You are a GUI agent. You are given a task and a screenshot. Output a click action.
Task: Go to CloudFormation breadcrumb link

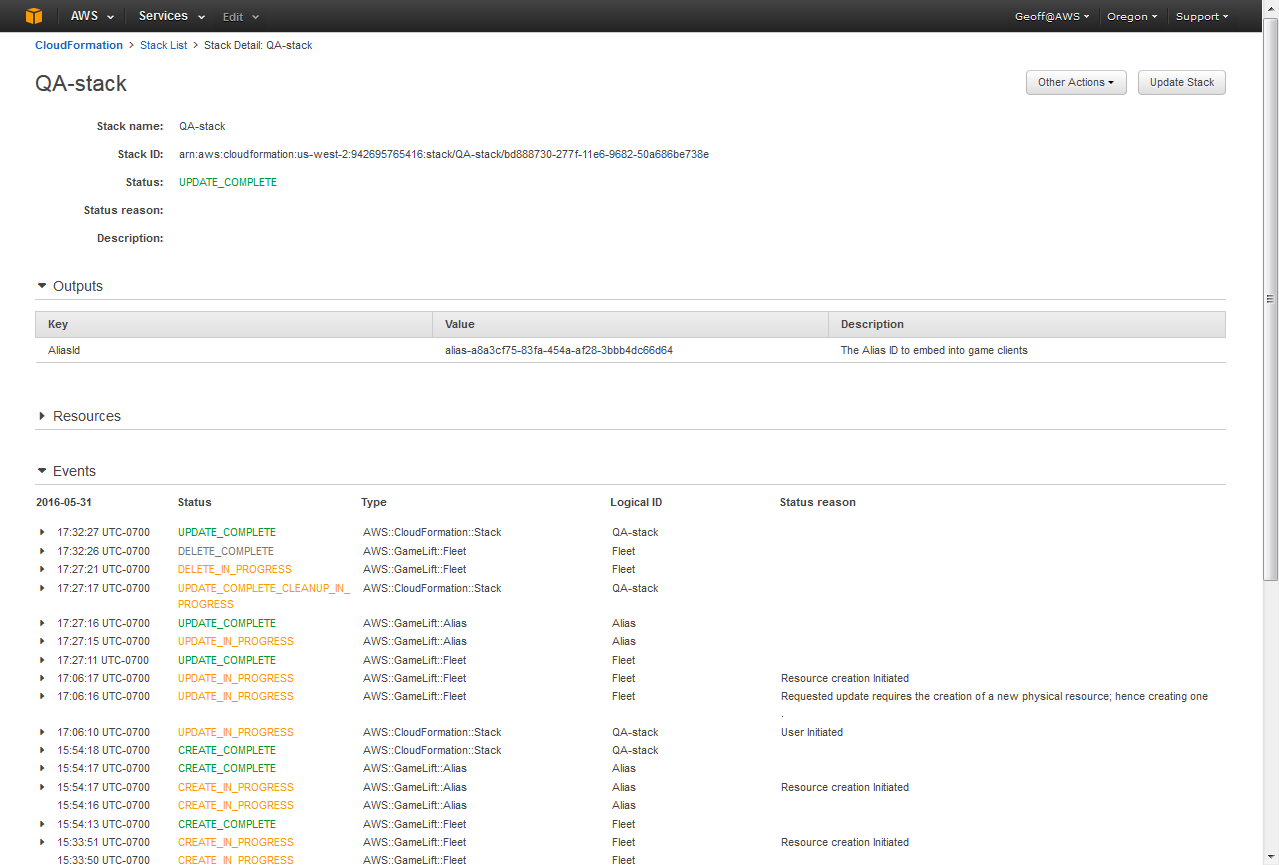click(79, 45)
